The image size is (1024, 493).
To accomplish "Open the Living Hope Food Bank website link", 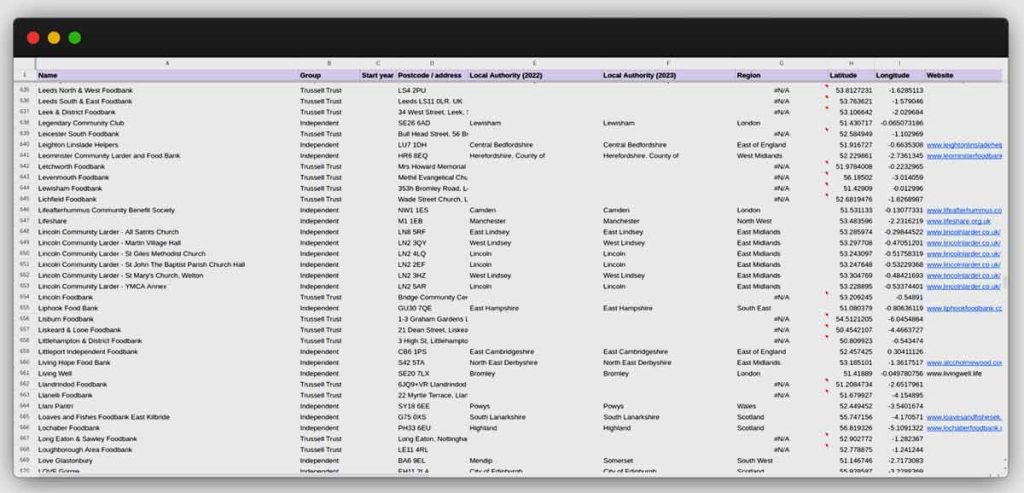I will 964,363.
